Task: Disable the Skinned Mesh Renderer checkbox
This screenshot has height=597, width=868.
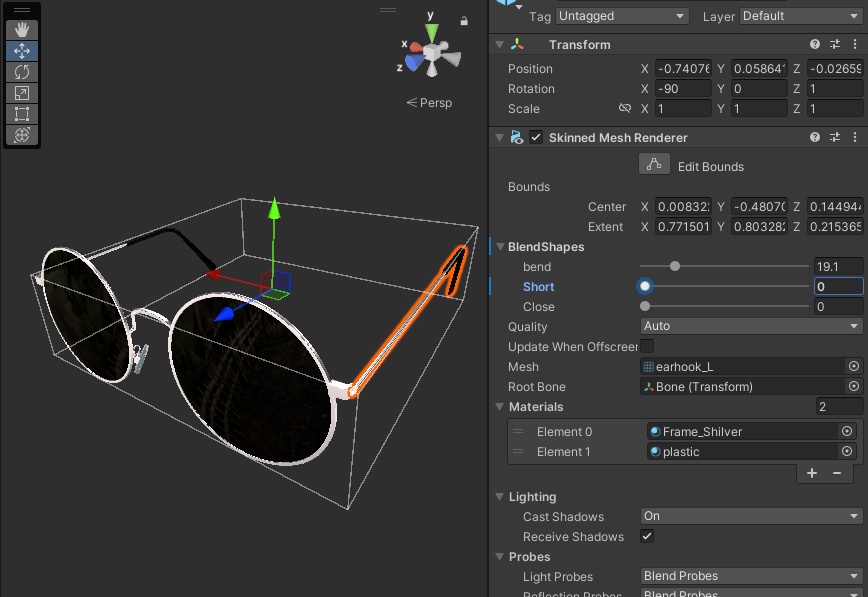Action: (x=536, y=138)
